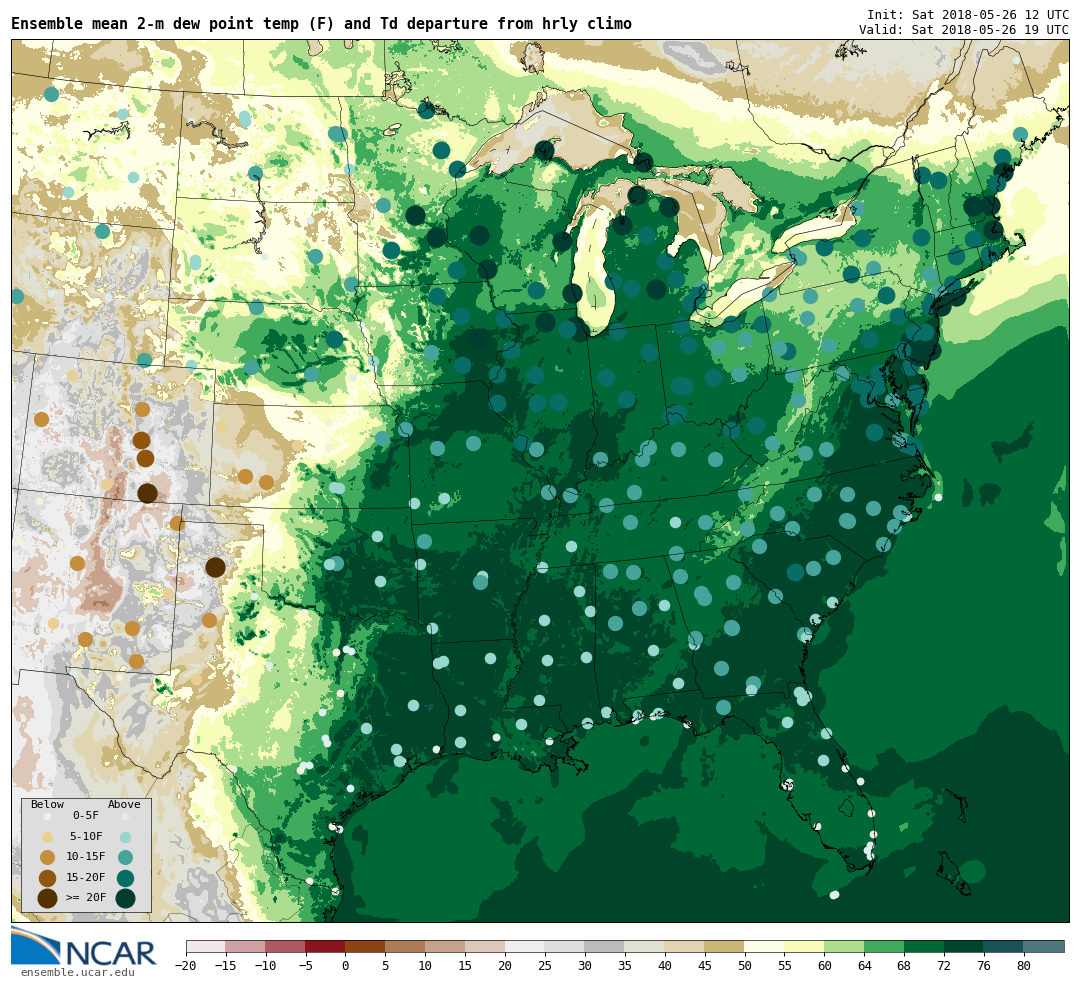Click color bar segment between 40 and 45
Image resolution: width=1080 pixels, height=985 pixels.
pyautogui.click(x=685, y=946)
